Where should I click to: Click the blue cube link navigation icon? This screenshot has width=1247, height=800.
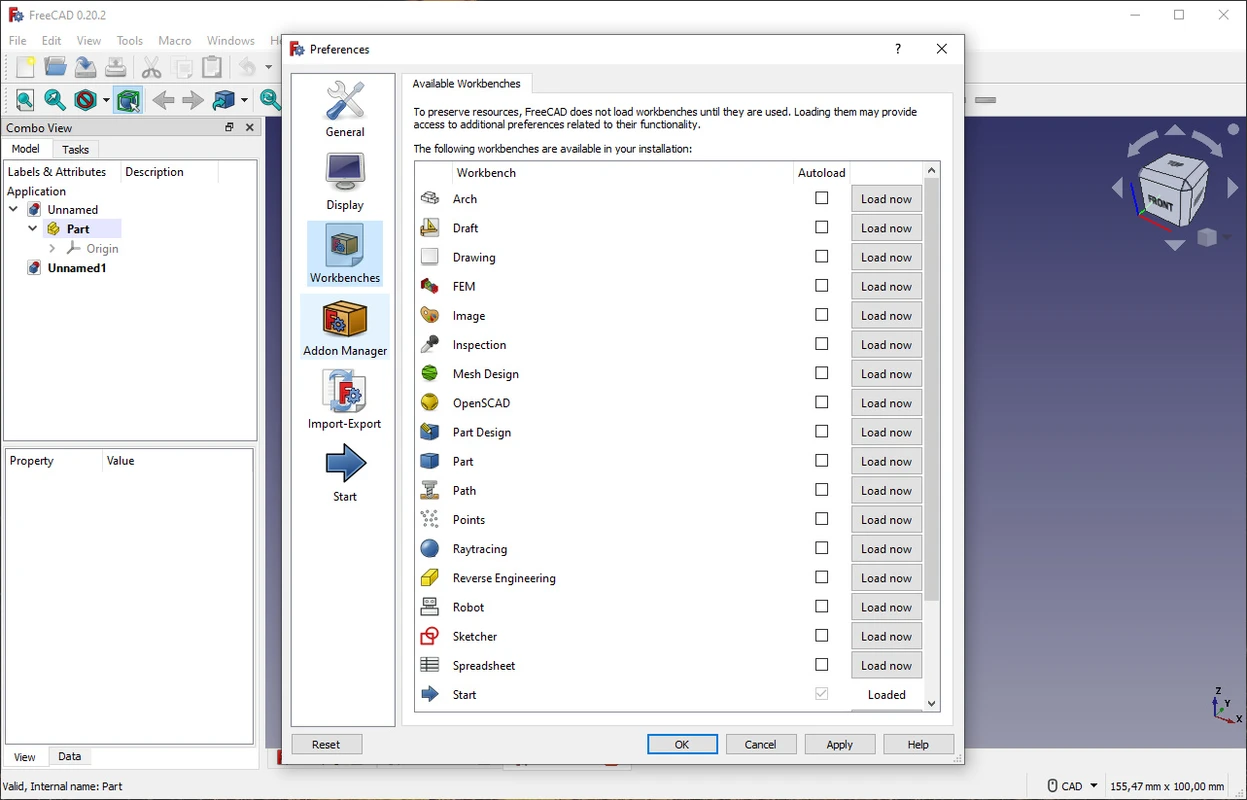pos(224,100)
